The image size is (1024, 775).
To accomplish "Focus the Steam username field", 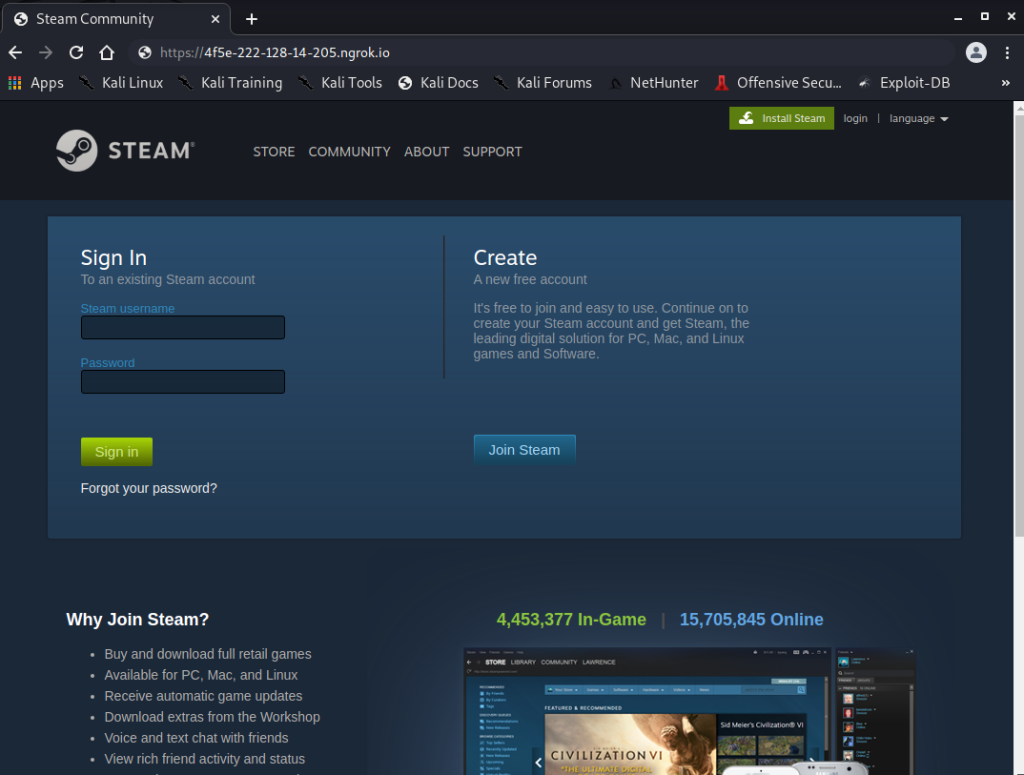I will [x=183, y=328].
